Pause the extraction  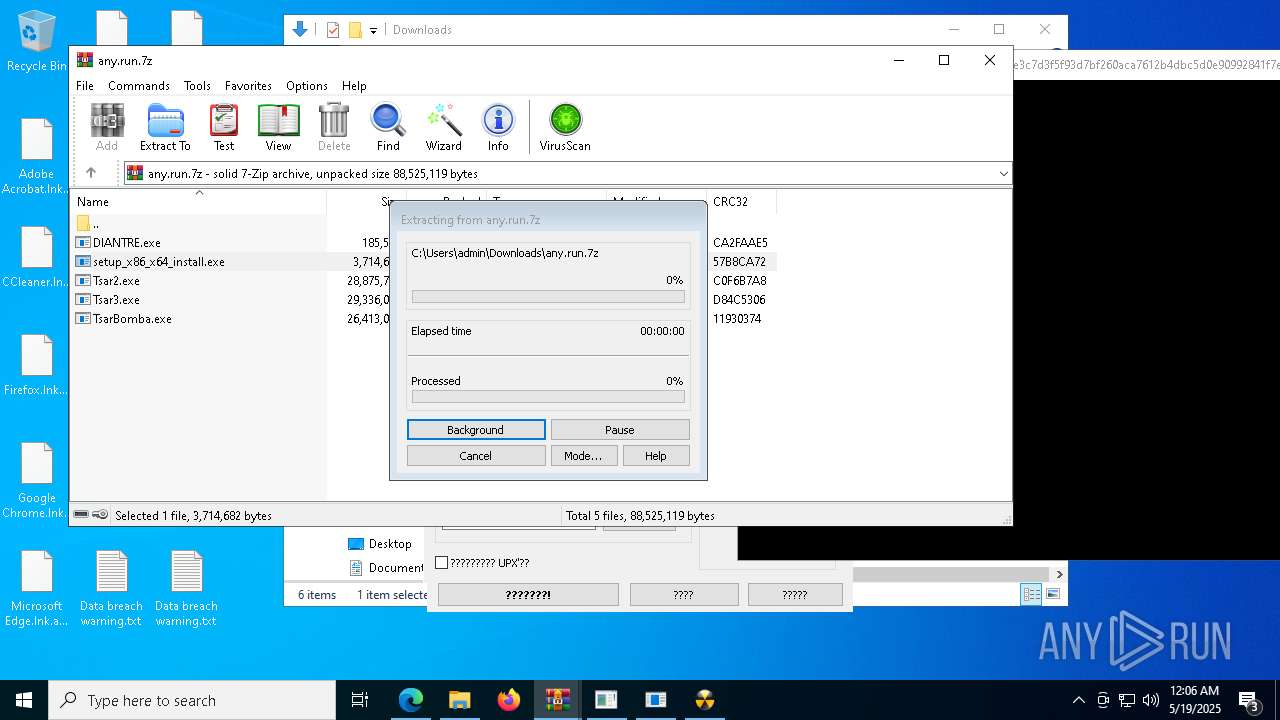click(x=620, y=430)
